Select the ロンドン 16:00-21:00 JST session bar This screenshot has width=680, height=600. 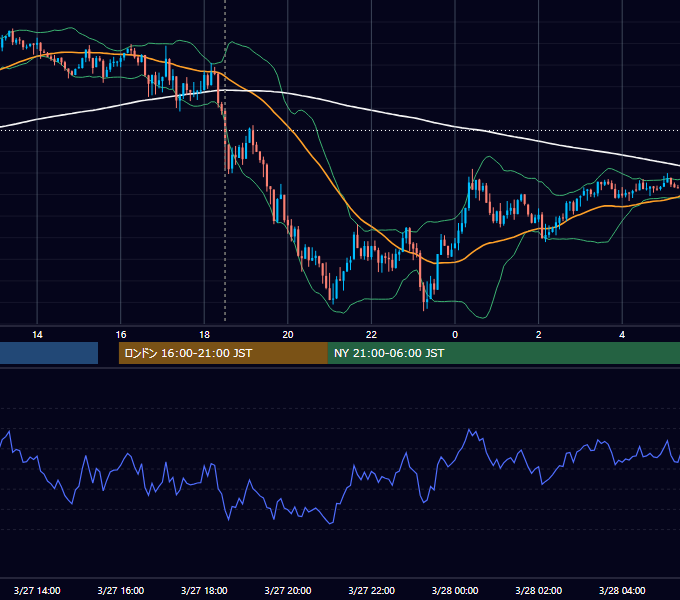tap(223, 353)
